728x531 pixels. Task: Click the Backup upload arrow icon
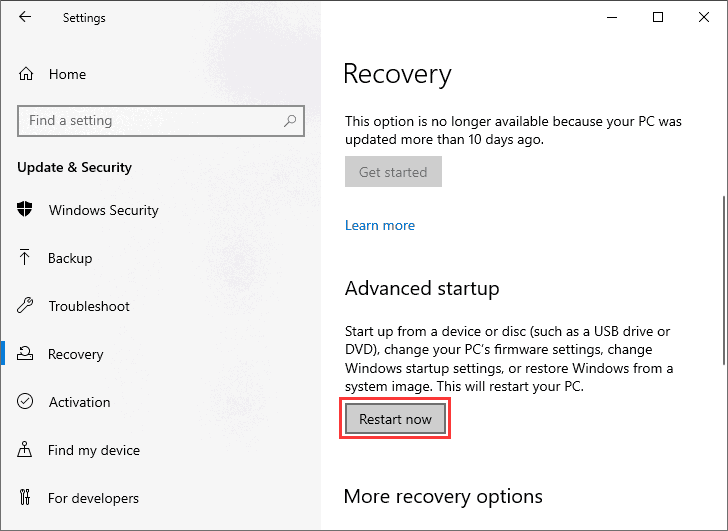coord(26,258)
